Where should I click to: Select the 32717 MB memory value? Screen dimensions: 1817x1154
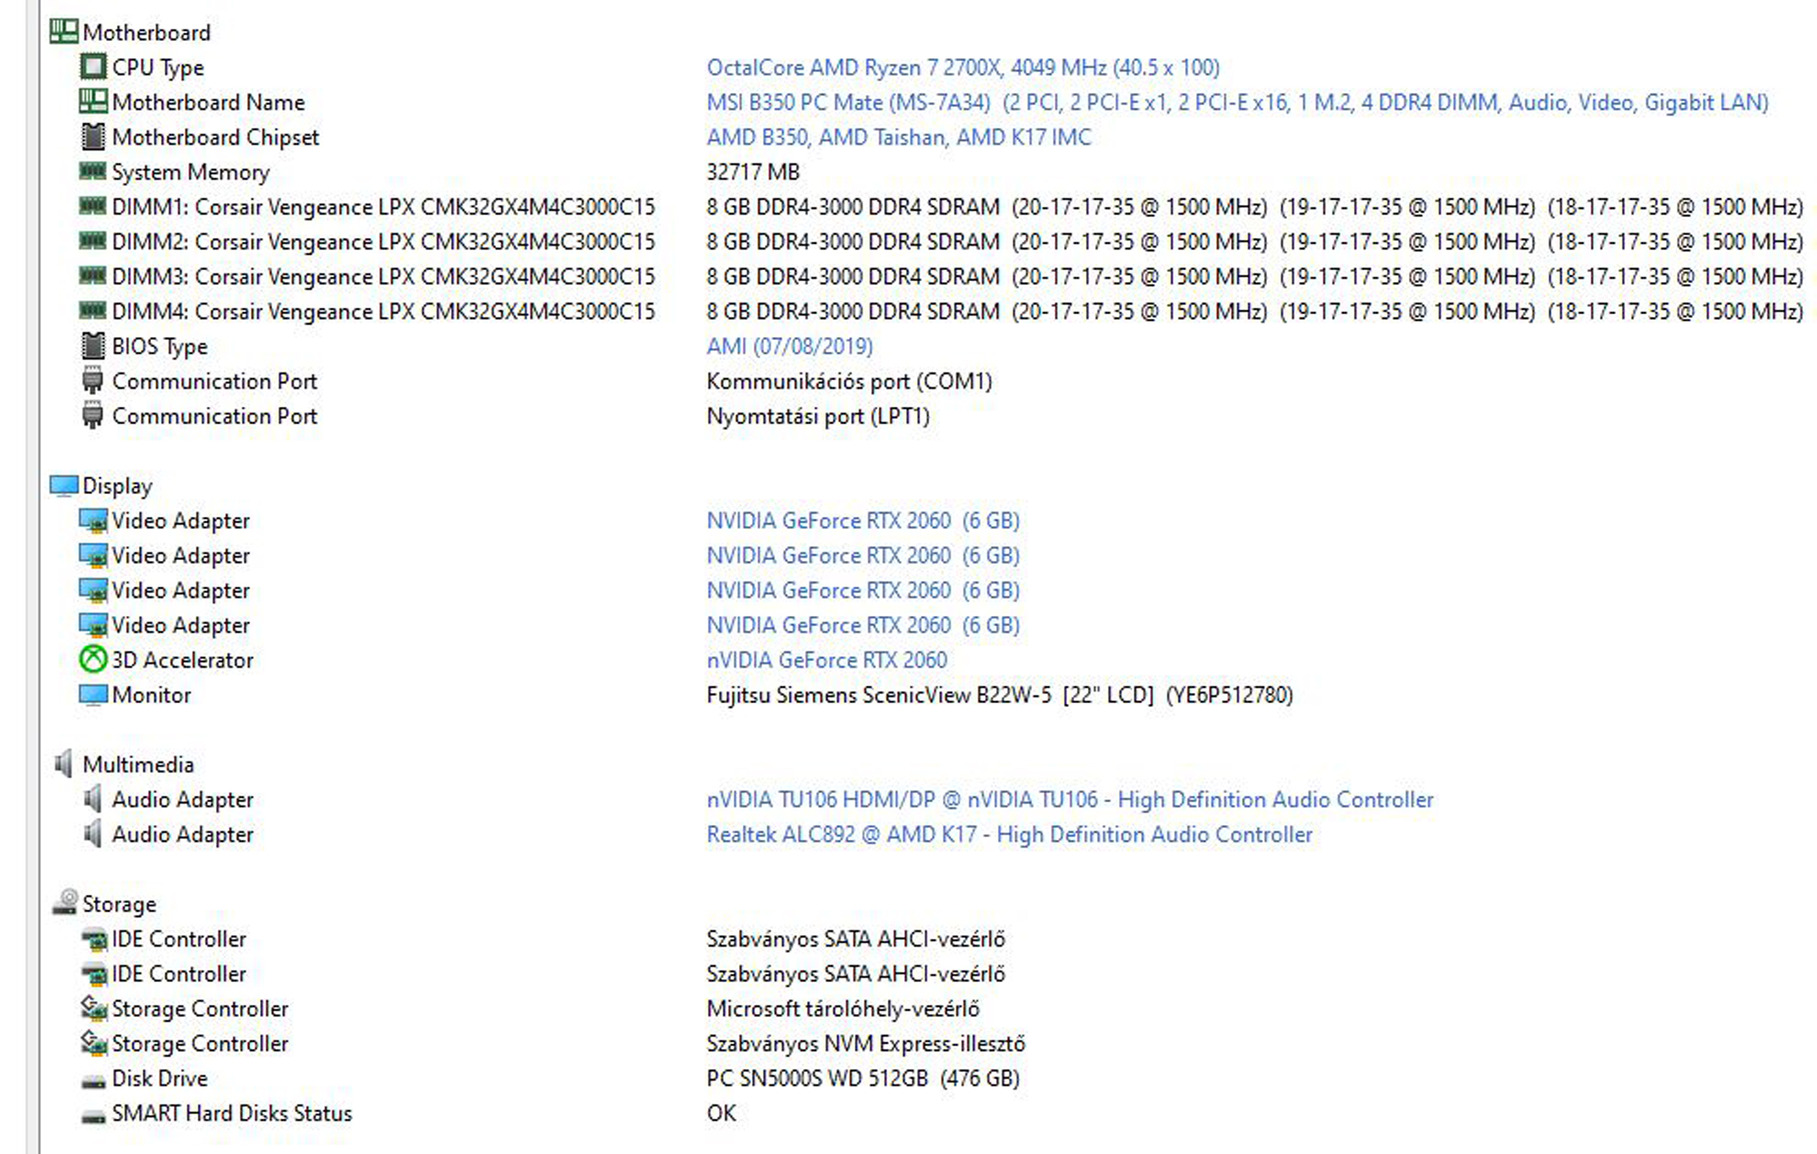753,172
